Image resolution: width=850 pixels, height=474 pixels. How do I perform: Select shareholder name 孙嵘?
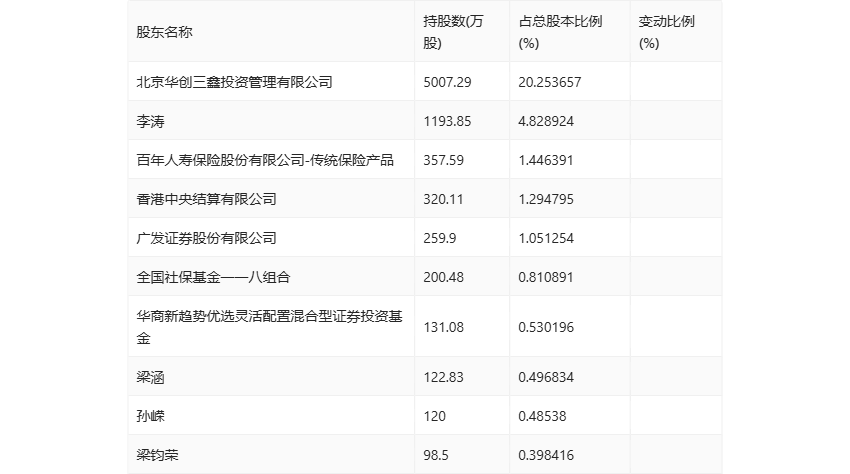150,416
